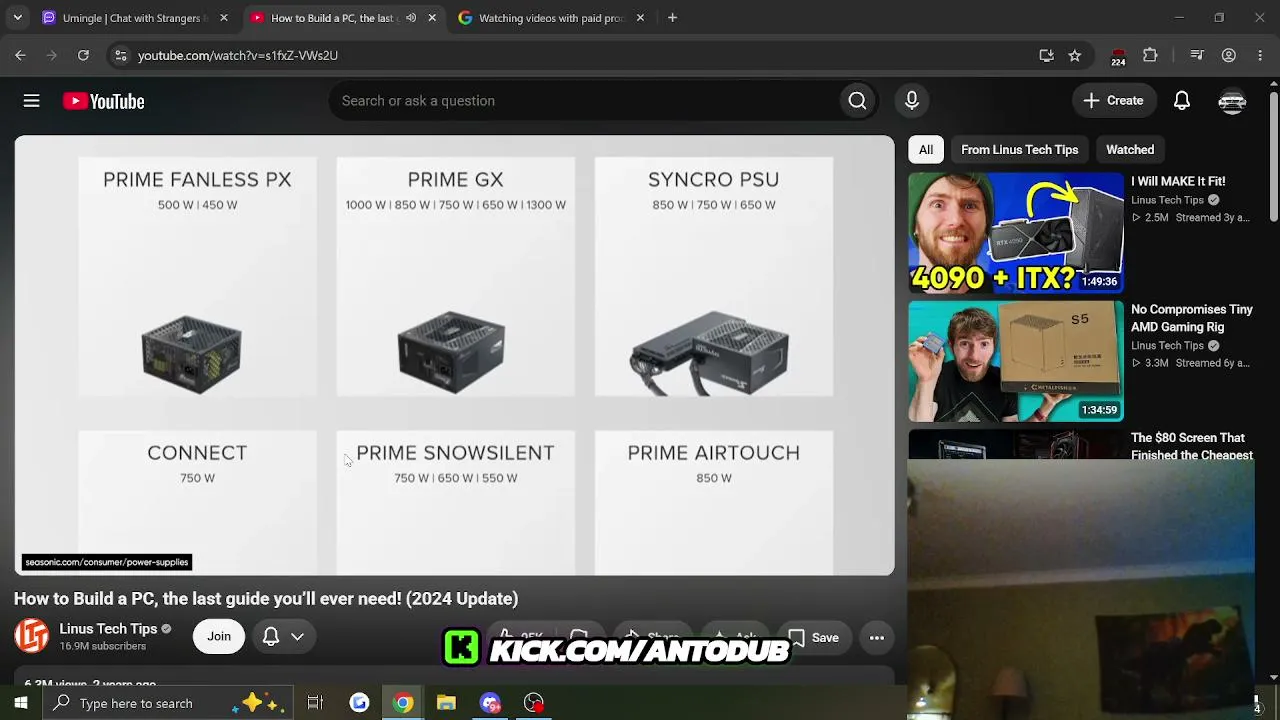Open the account avatar menu
The width and height of the screenshot is (1280, 720).
click(x=1232, y=101)
